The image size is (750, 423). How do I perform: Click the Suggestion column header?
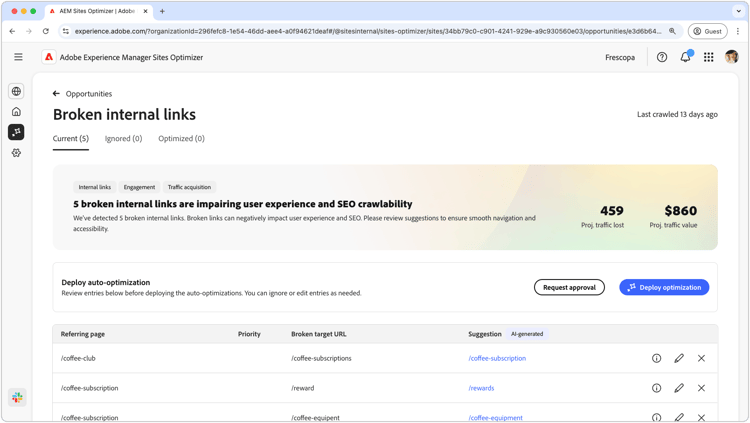[x=485, y=334]
